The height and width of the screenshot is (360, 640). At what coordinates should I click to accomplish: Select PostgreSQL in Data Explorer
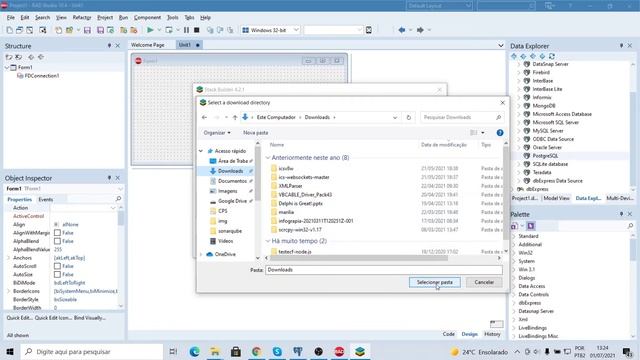pyautogui.click(x=545, y=156)
